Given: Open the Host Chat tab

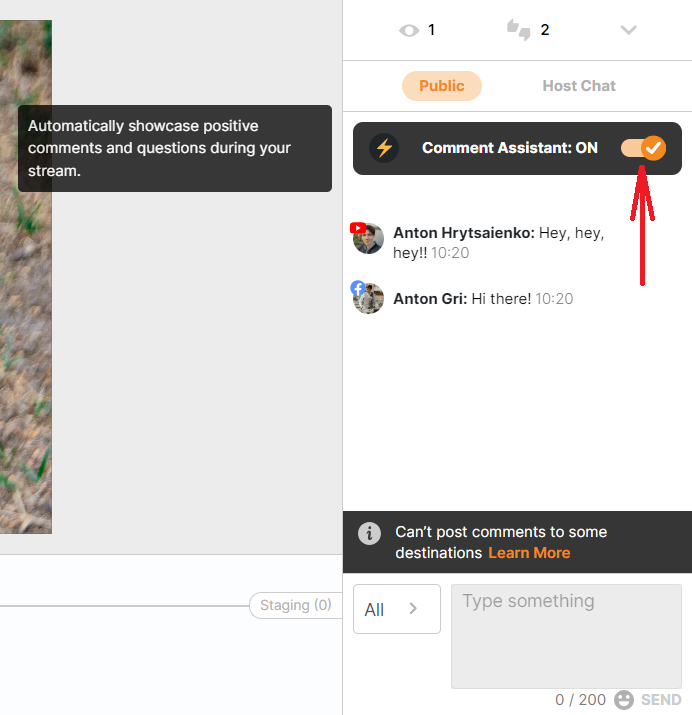Looking at the screenshot, I should point(579,86).
